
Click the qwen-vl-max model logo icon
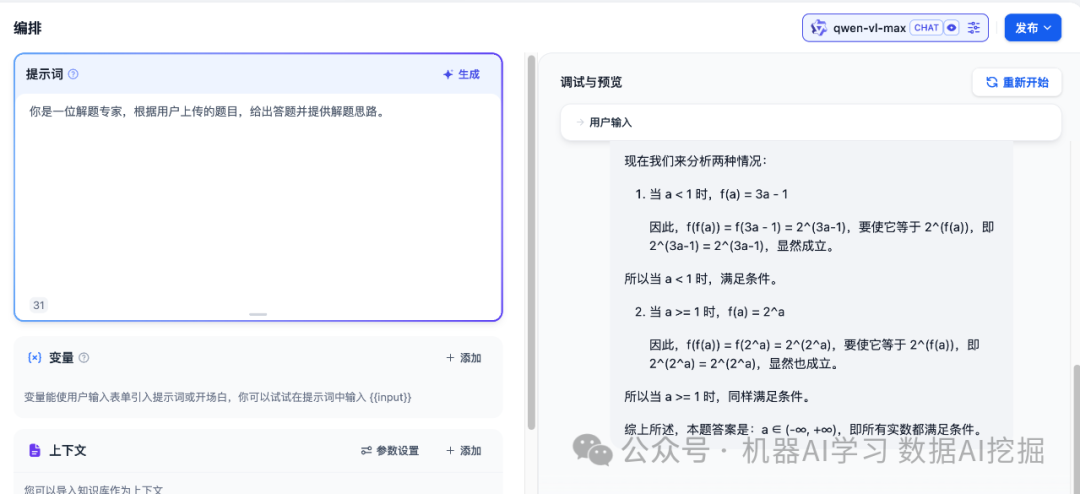[819, 28]
